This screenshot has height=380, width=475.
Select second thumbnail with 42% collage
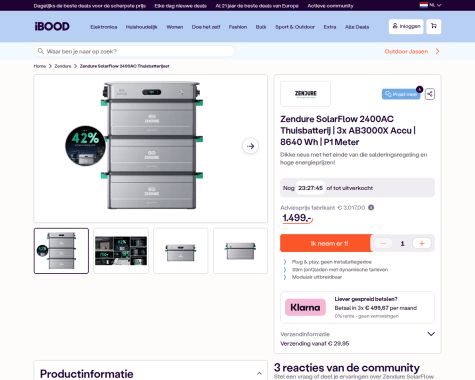pyautogui.click(x=121, y=251)
